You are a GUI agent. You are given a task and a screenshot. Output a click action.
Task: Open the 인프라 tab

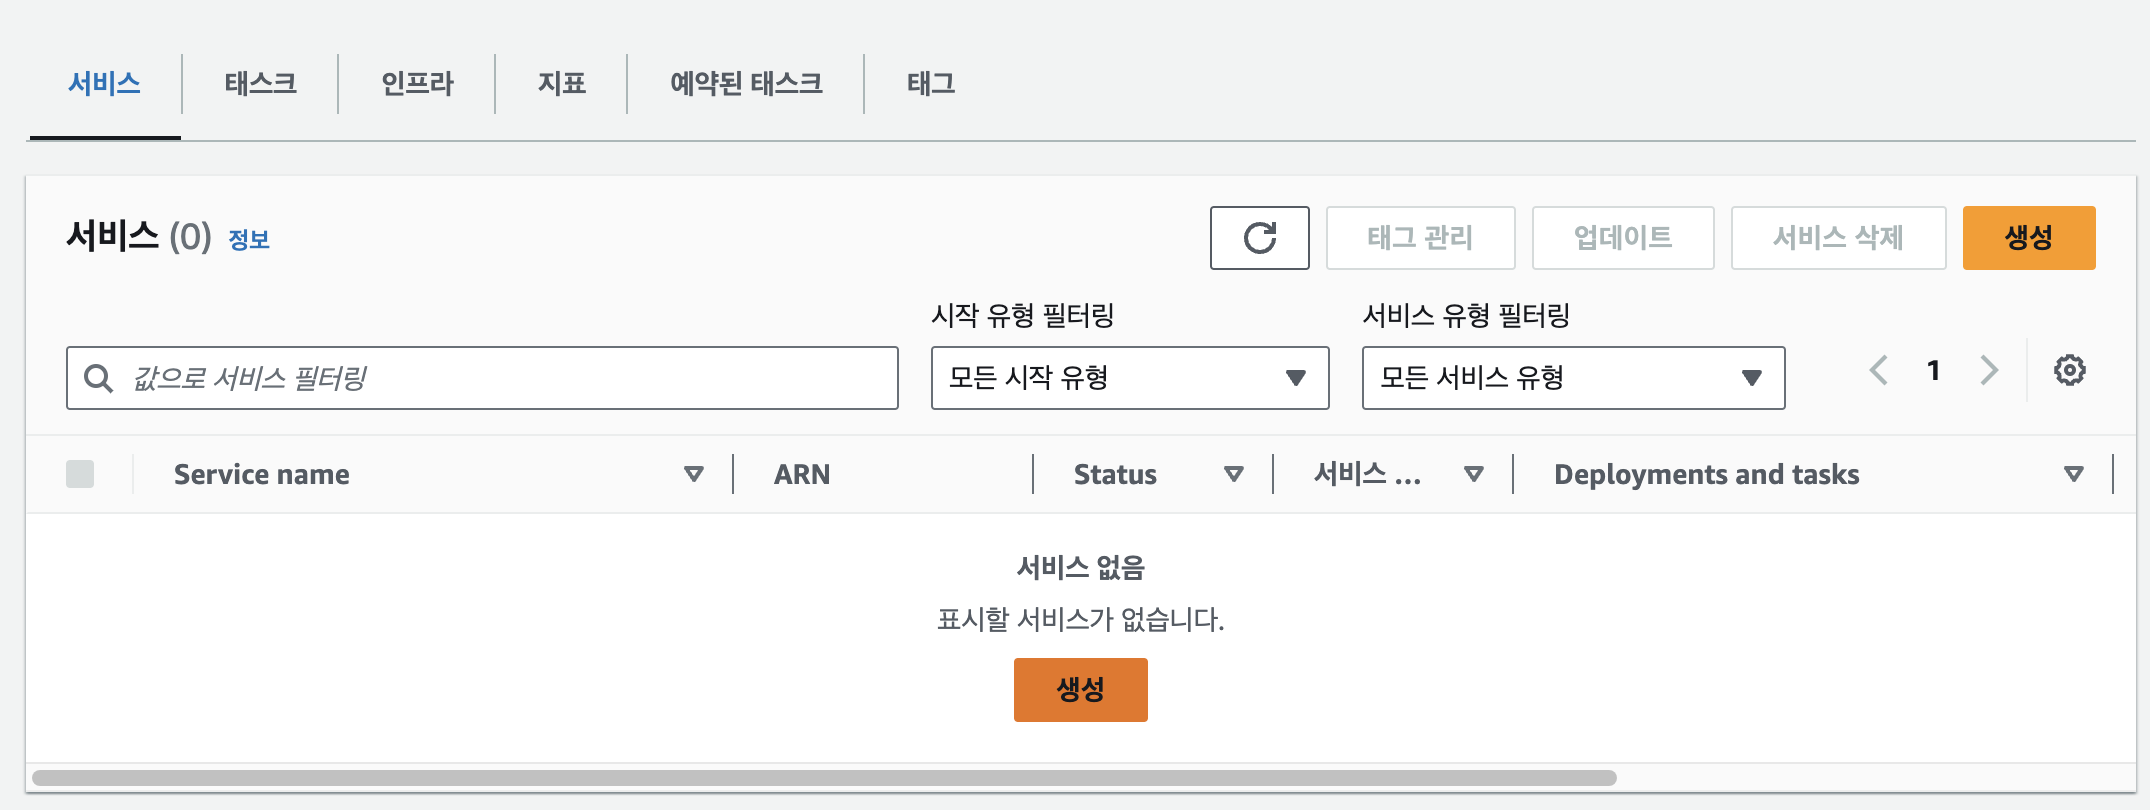coord(417,84)
